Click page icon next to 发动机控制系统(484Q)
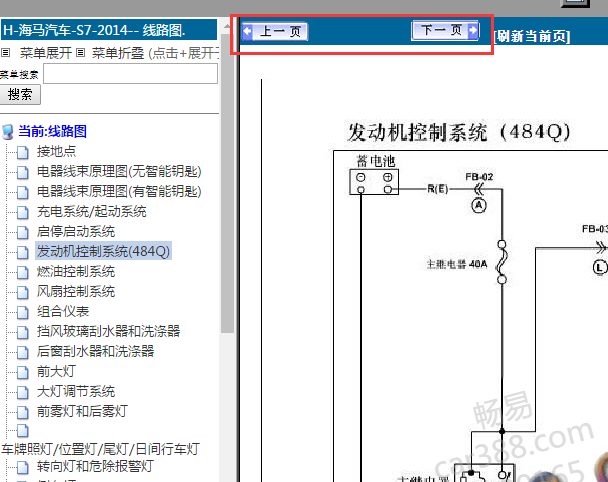This screenshot has width=608, height=482. tap(23, 252)
